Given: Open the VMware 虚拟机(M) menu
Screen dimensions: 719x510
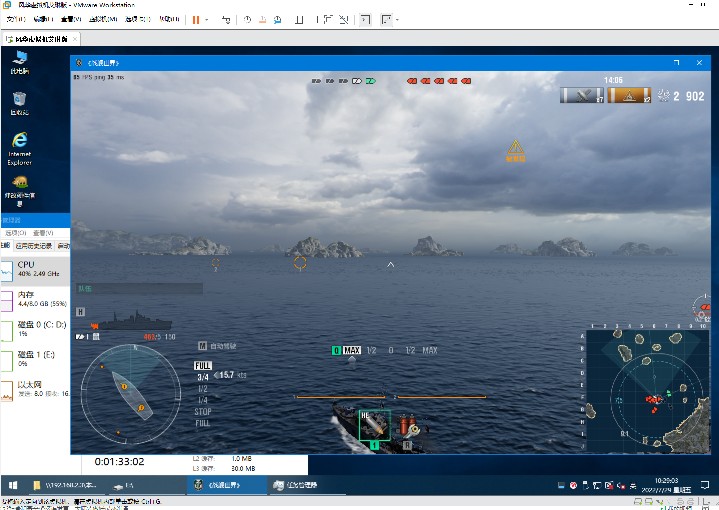Looking at the screenshot, I should 103,19.
